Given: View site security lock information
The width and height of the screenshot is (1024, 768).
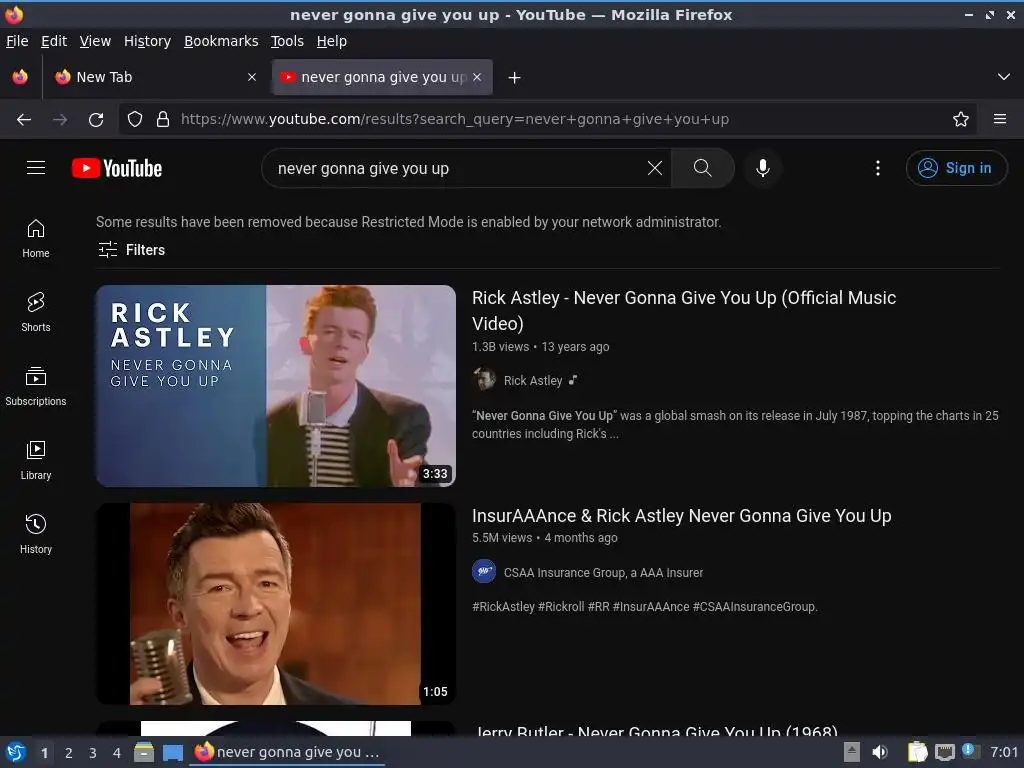Looking at the screenshot, I should point(163,120).
